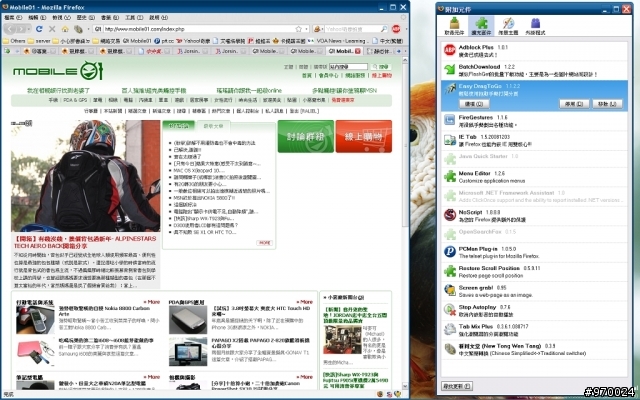The width and height of the screenshot is (640, 400).
Task: Click the Disable button for Easy DragToGo
Action: click(x=574, y=104)
